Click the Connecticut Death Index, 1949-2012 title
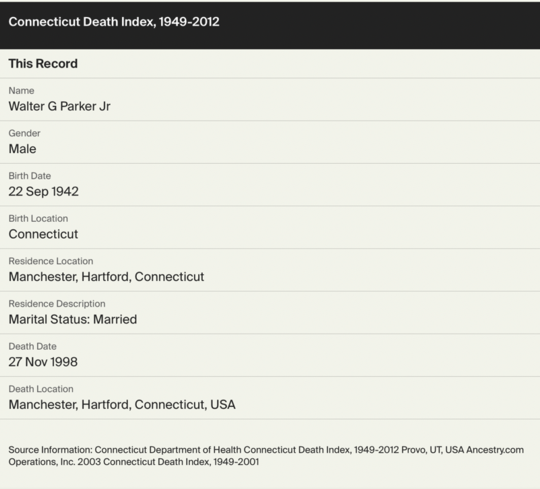540x489 pixels. pyautogui.click(x=114, y=22)
